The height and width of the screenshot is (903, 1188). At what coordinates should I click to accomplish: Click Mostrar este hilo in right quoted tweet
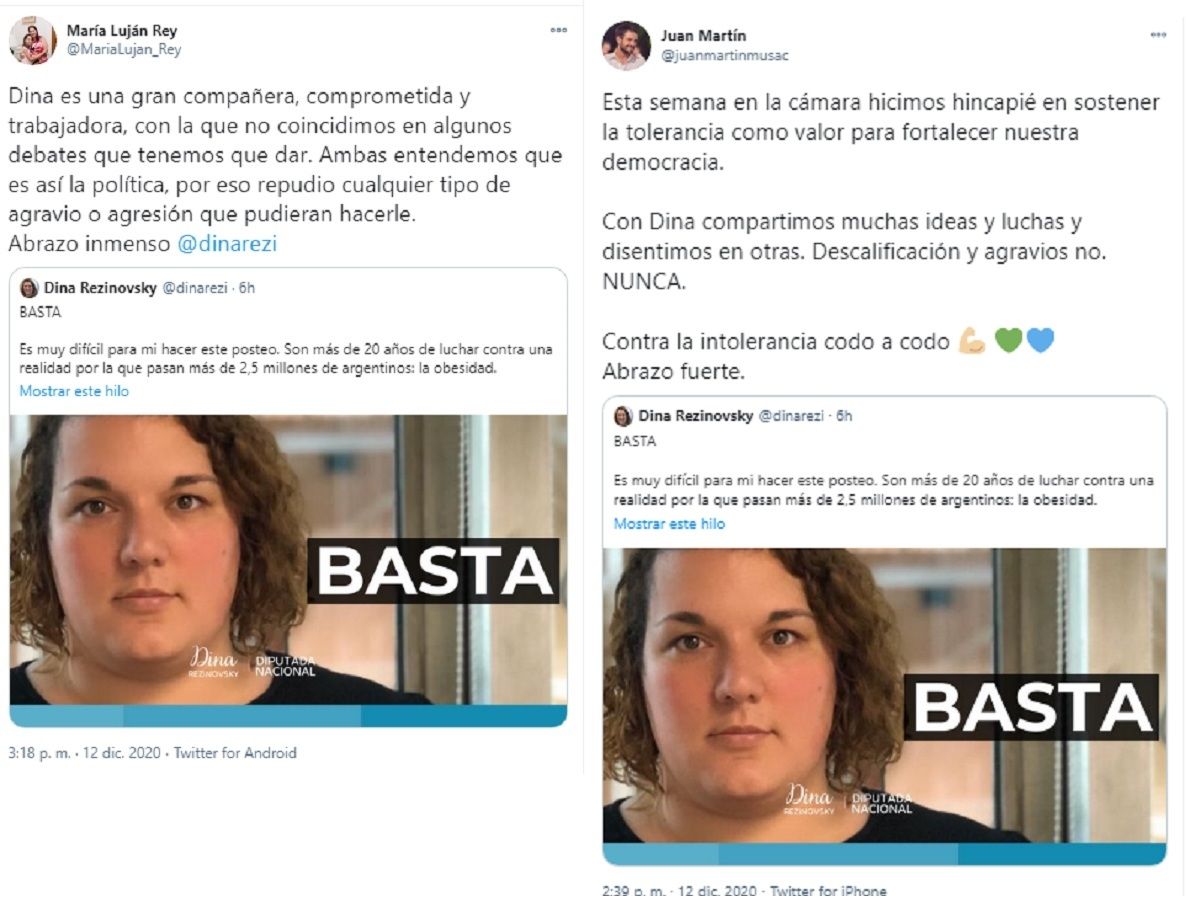[669, 523]
